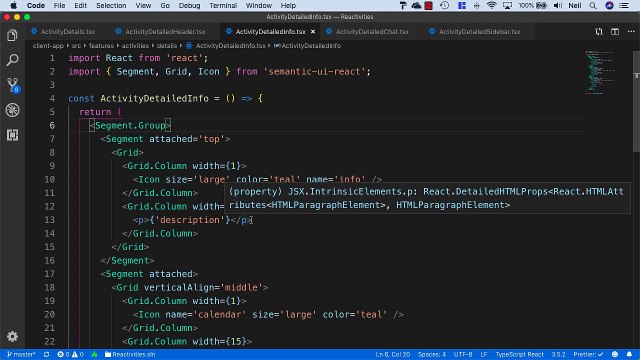Open the Apple menu

[x=13, y=5]
